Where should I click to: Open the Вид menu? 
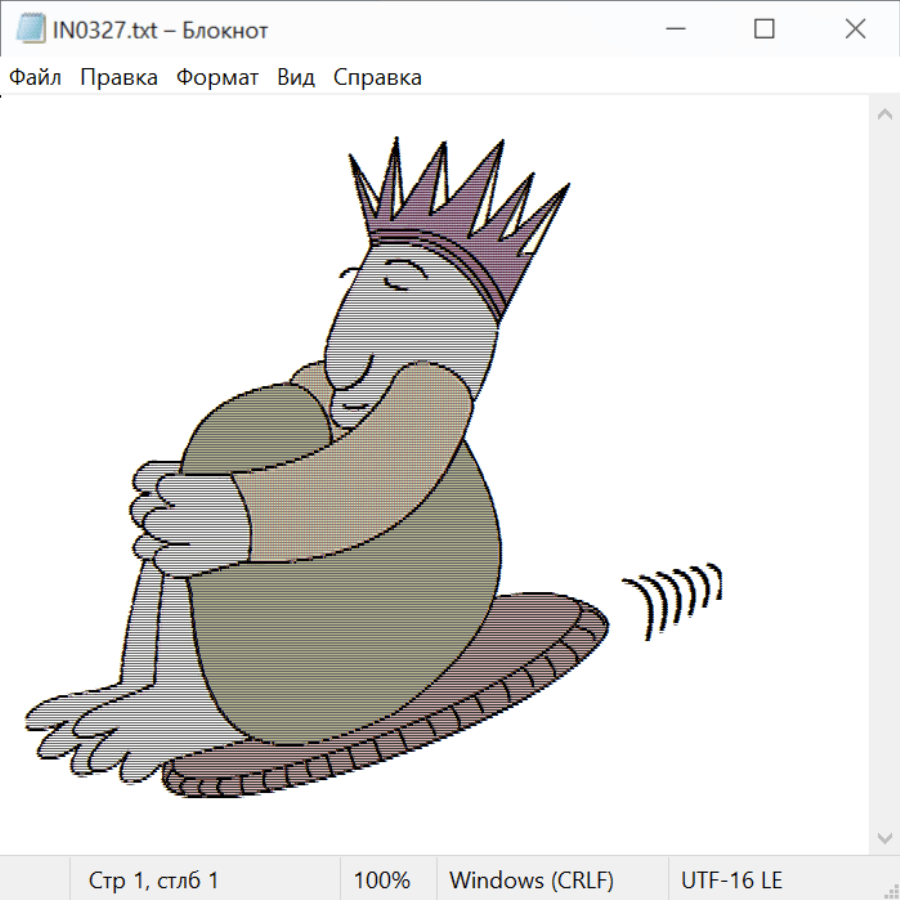click(296, 78)
